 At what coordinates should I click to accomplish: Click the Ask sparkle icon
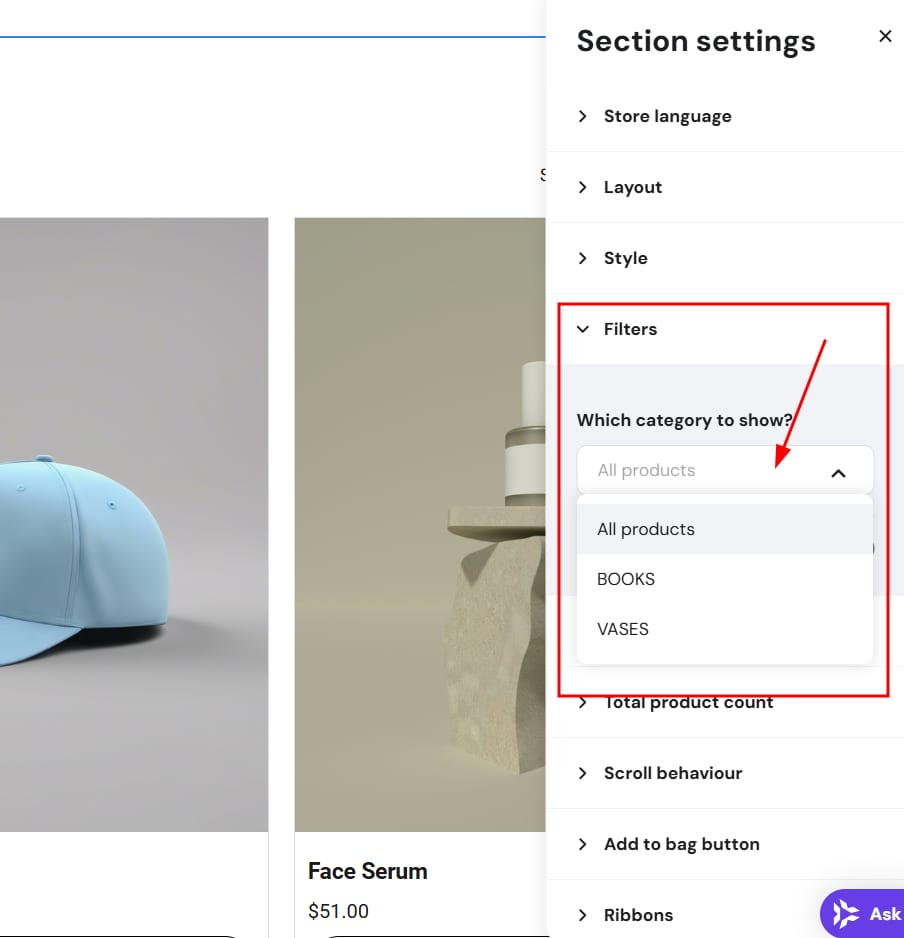click(846, 914)
